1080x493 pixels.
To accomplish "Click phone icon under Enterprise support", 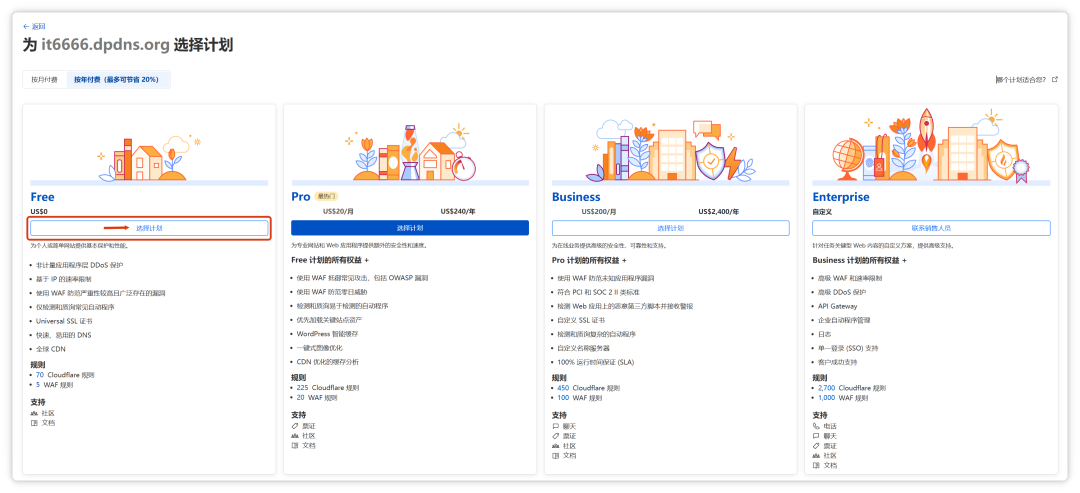I will (x=816, y=425).
